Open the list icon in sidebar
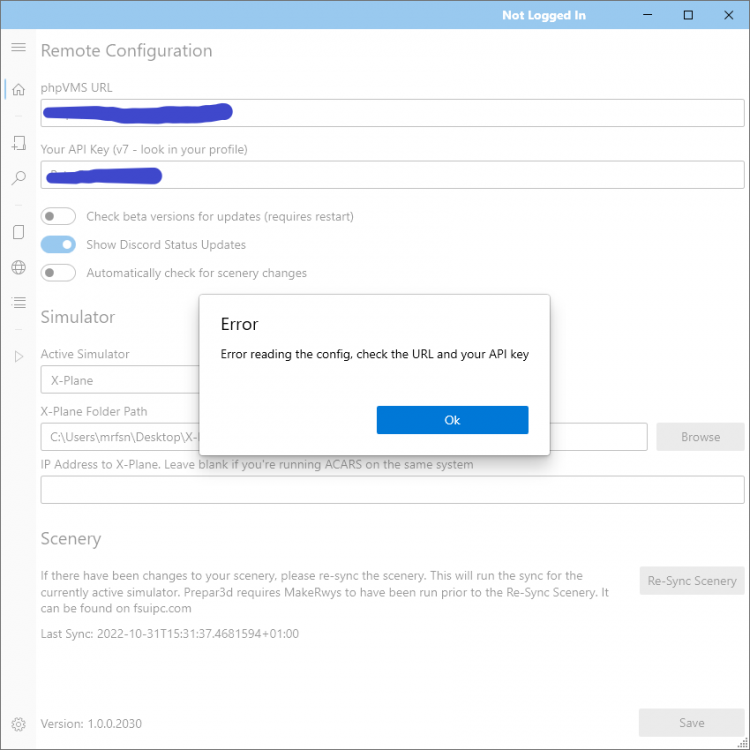The image size is (750, 750). (x=18, y=302)
